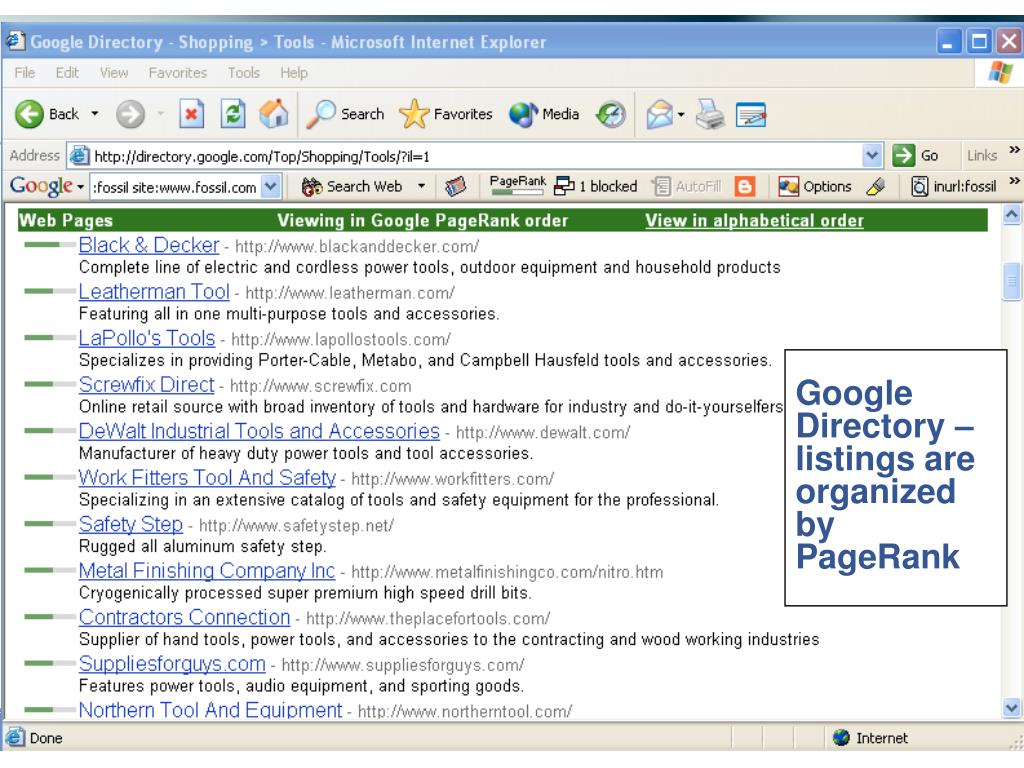
Task: Open DeWalt Industrial Tools and Accessories link
Action: 259,431
